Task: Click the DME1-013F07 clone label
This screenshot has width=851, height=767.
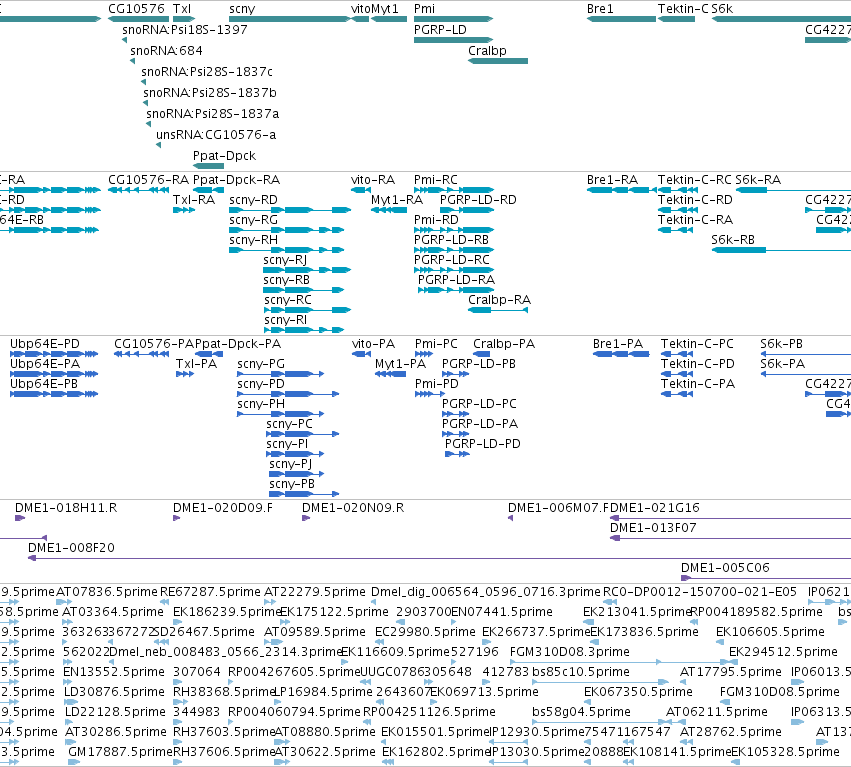Action: (x=653, y=528)
